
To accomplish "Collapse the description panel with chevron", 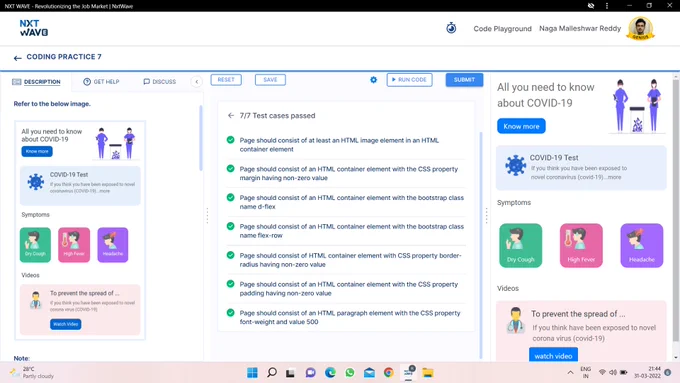I will tap(196, 82).
